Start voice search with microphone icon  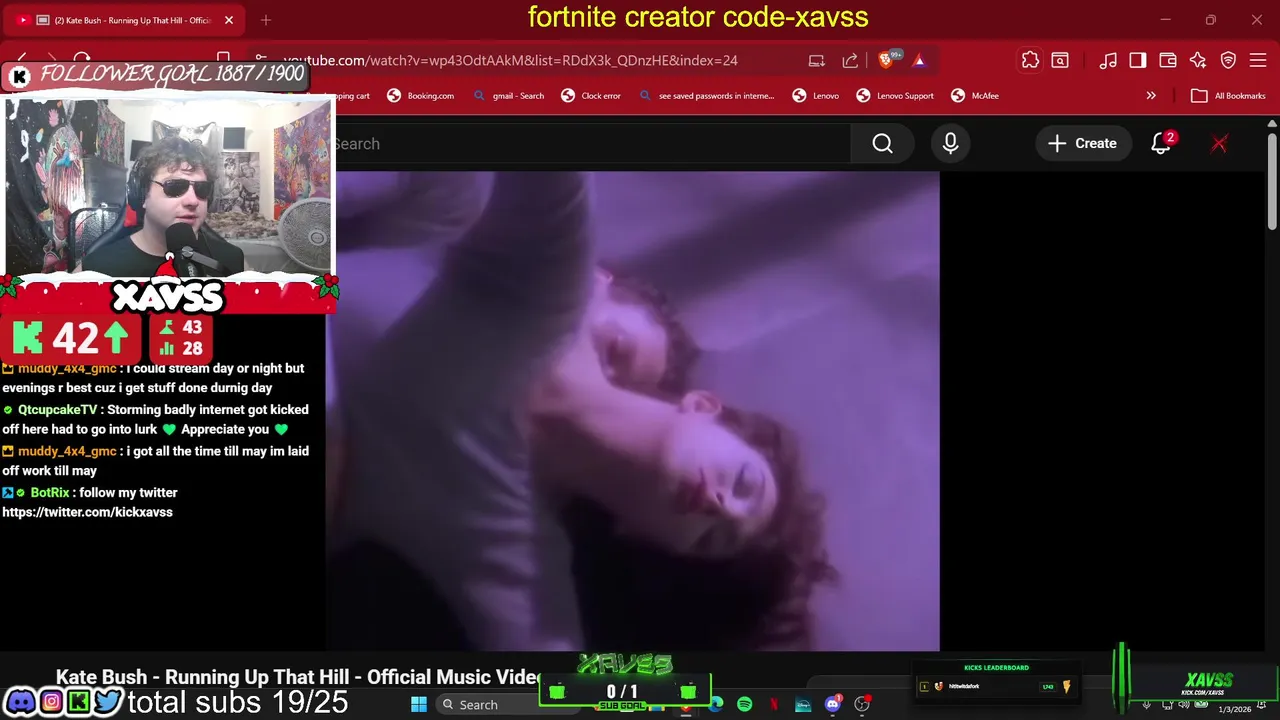[x=950, y=144]
